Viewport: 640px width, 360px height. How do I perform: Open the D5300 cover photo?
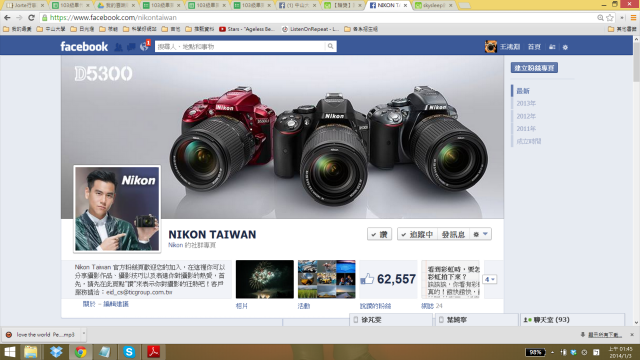coord(282,137)
